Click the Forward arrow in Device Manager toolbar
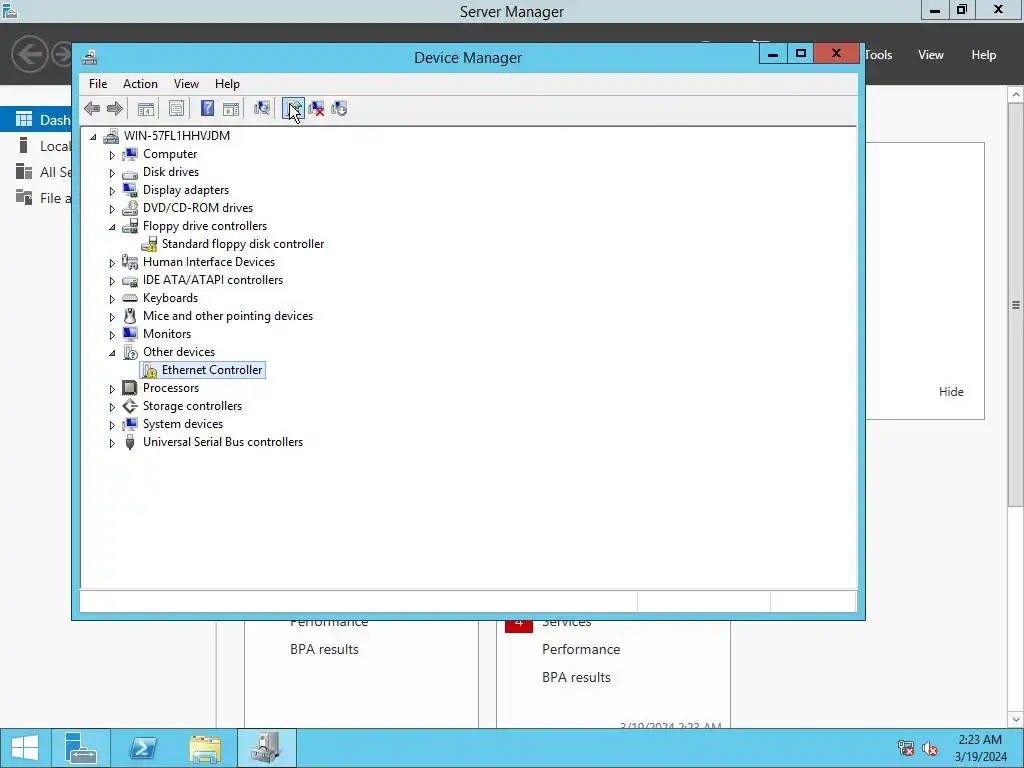 point(114,108)
